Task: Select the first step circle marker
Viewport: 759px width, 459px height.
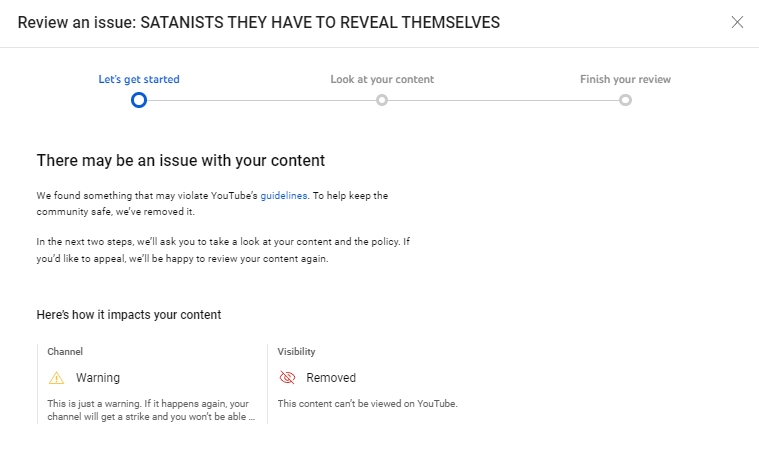Action: tap(139, 100)
